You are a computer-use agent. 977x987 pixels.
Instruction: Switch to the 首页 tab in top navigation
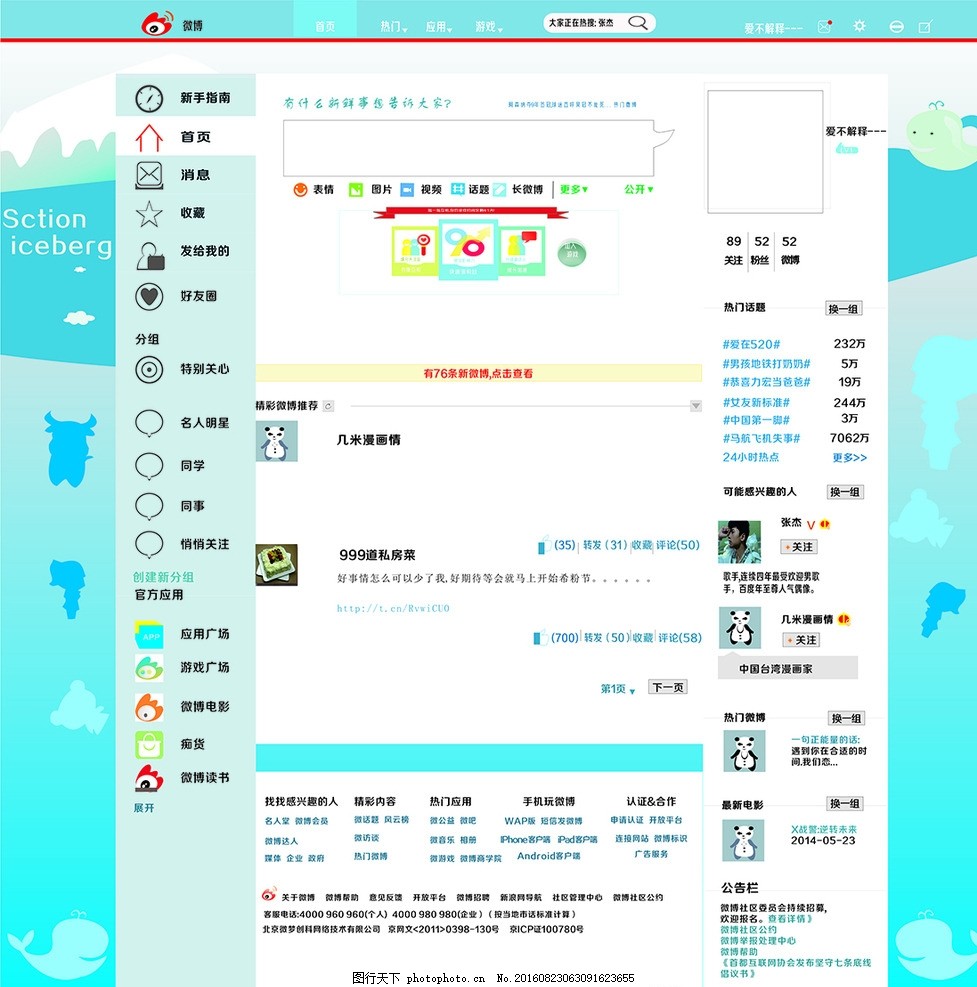[x=325, y=27]
